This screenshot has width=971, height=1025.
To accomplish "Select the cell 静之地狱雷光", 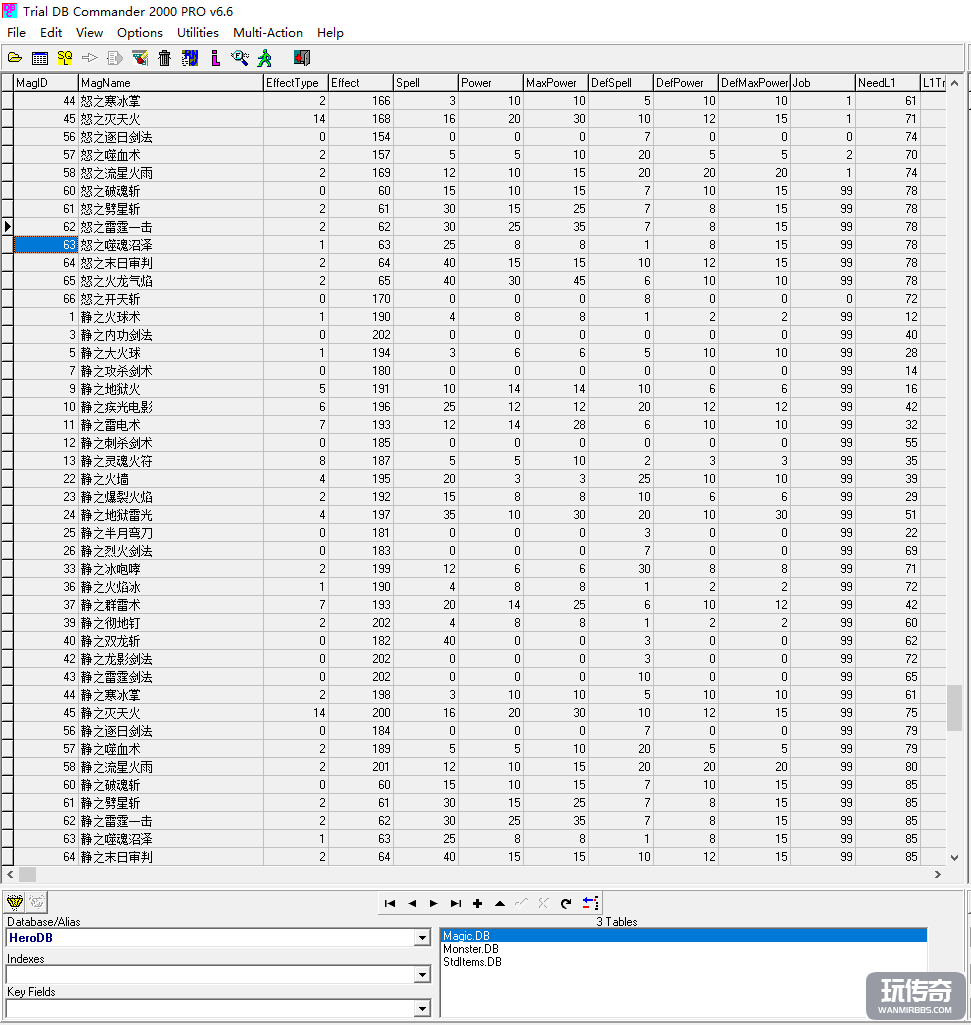I will coord(171,515).
